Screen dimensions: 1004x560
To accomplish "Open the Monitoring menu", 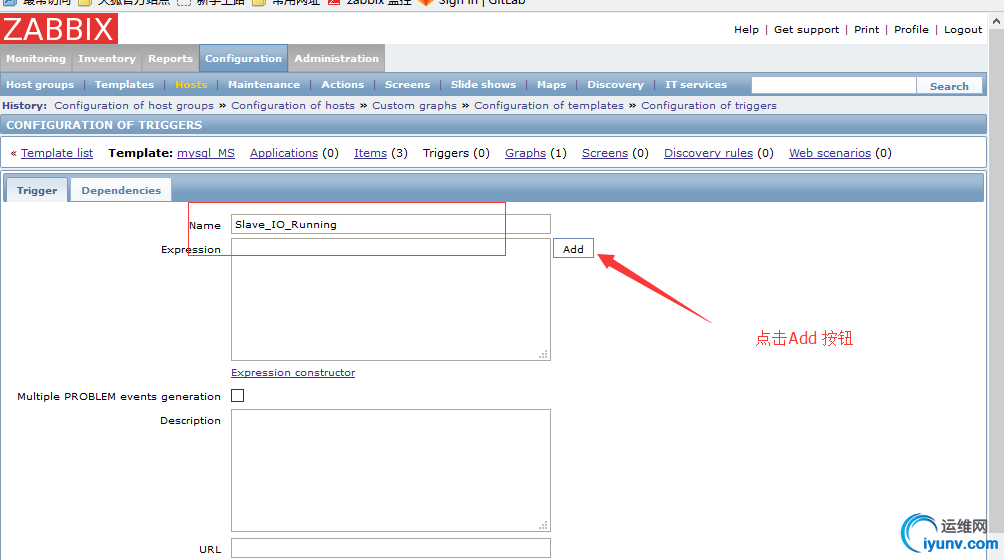I will 36,58.
